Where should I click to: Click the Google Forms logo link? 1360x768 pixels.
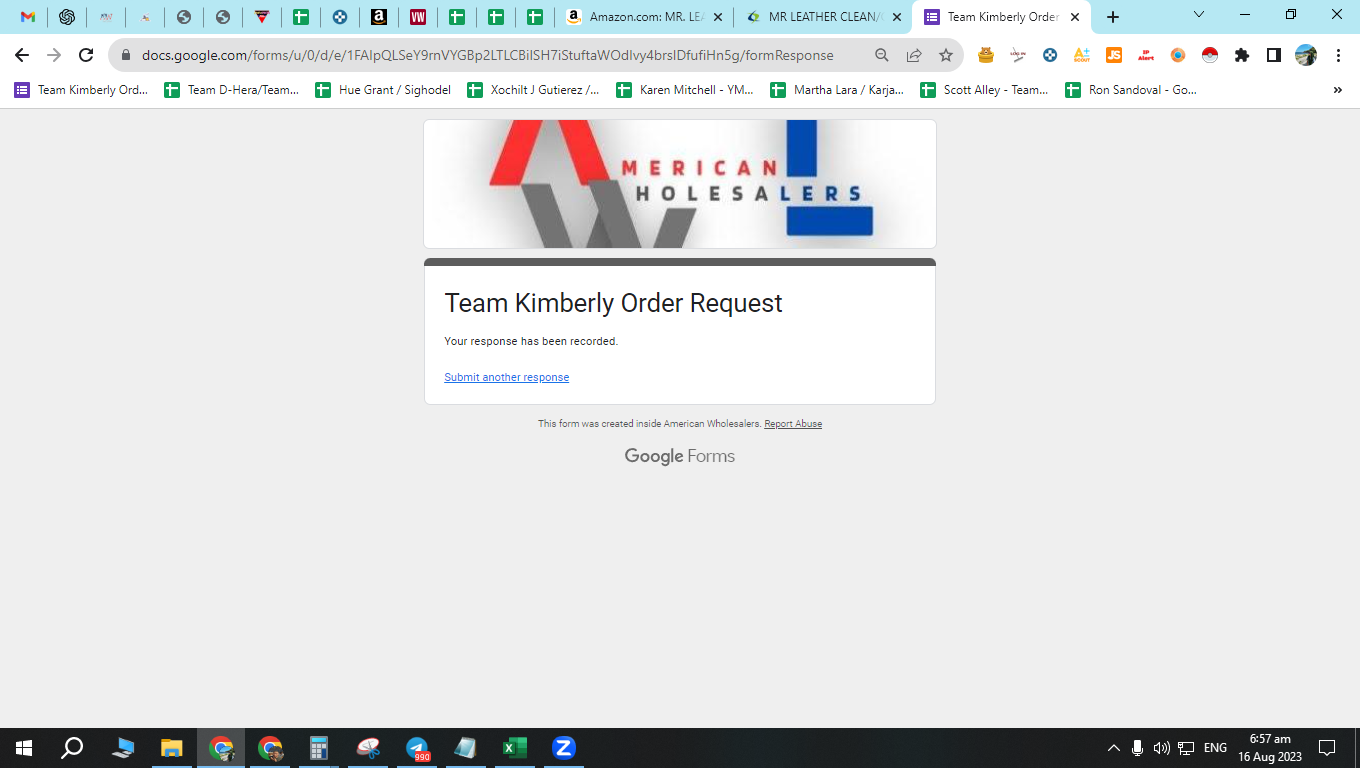click(x=680, y=456)
